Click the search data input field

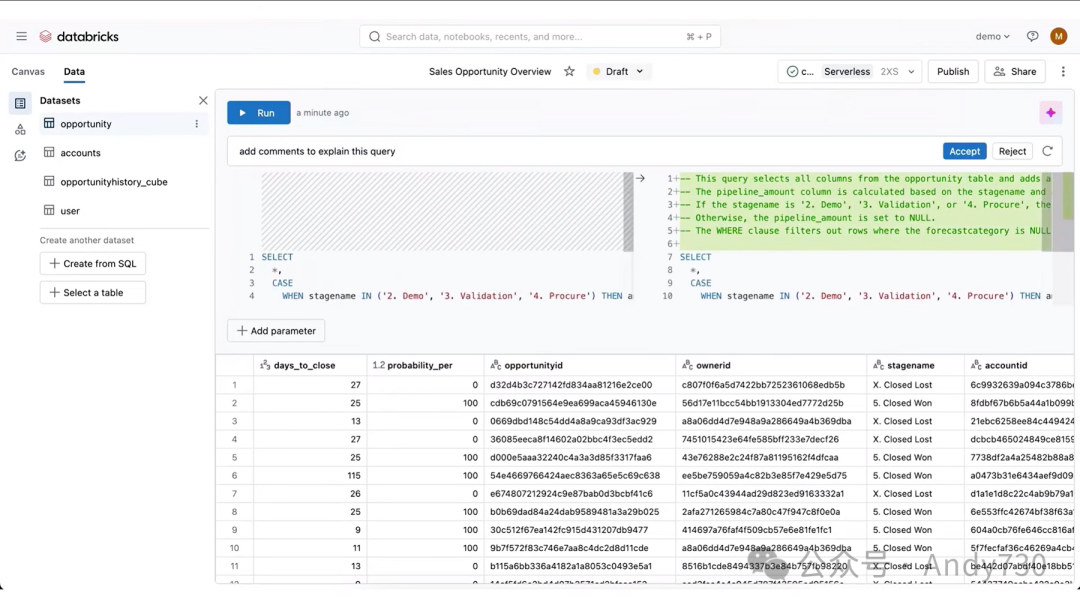pyautogui.click(x=530, y=37)
